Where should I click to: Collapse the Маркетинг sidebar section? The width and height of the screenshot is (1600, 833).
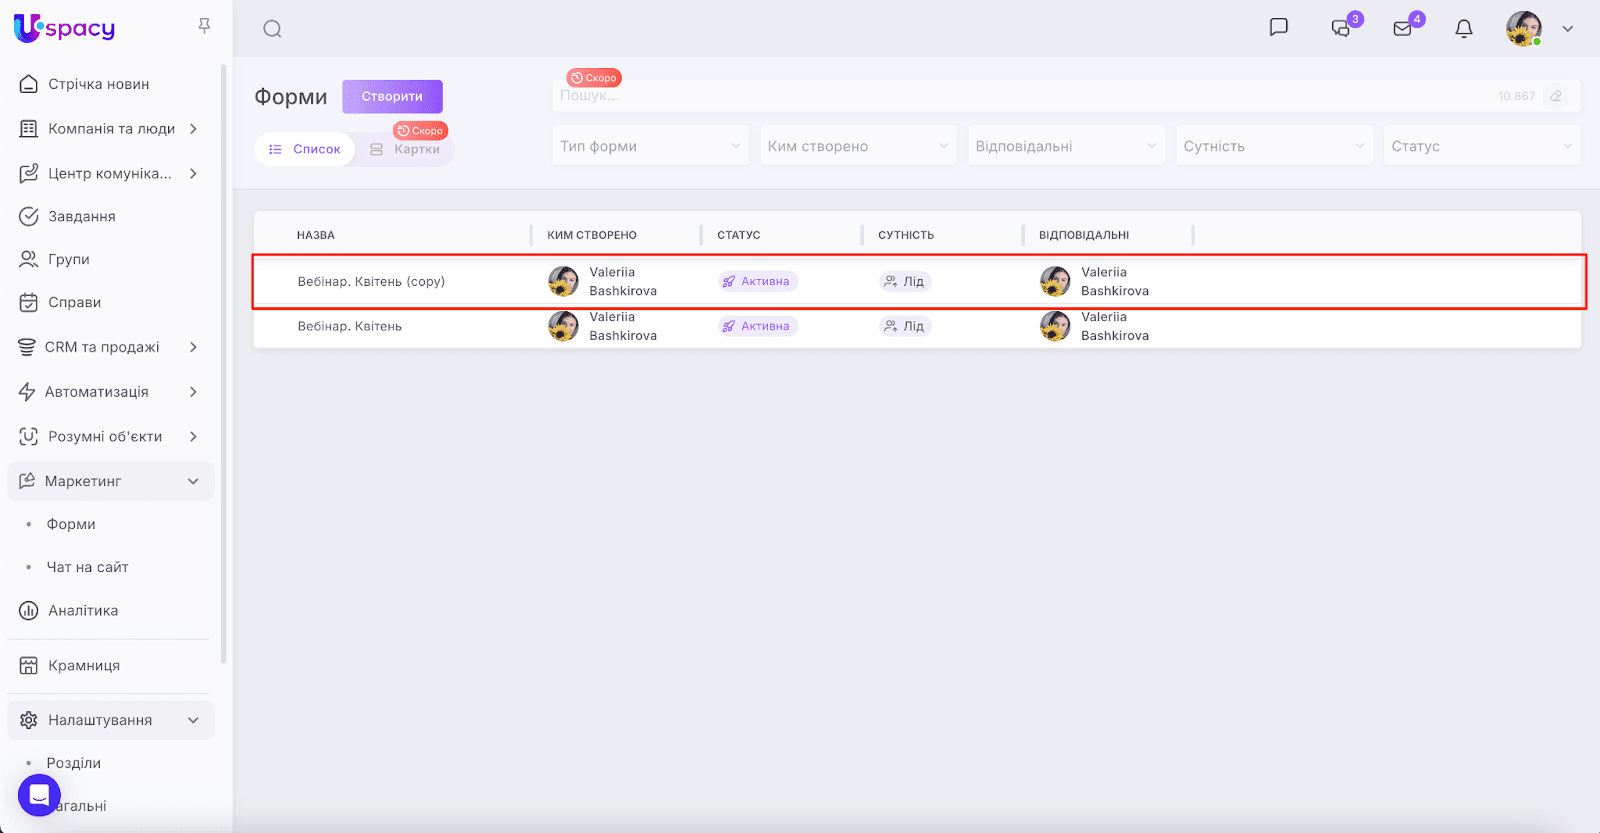[x=193, y=481]
